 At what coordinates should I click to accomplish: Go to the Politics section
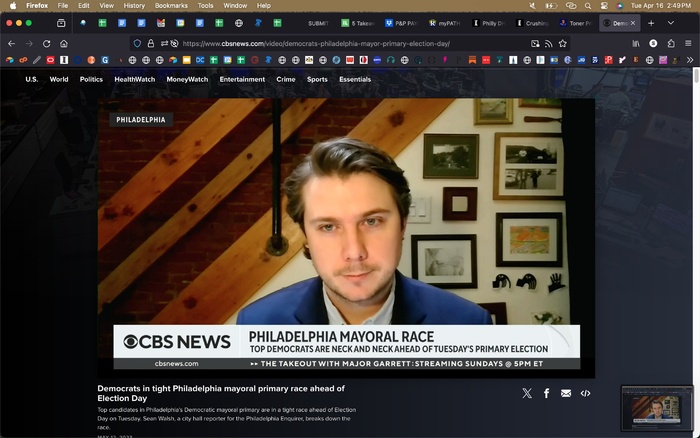[91, 79]
